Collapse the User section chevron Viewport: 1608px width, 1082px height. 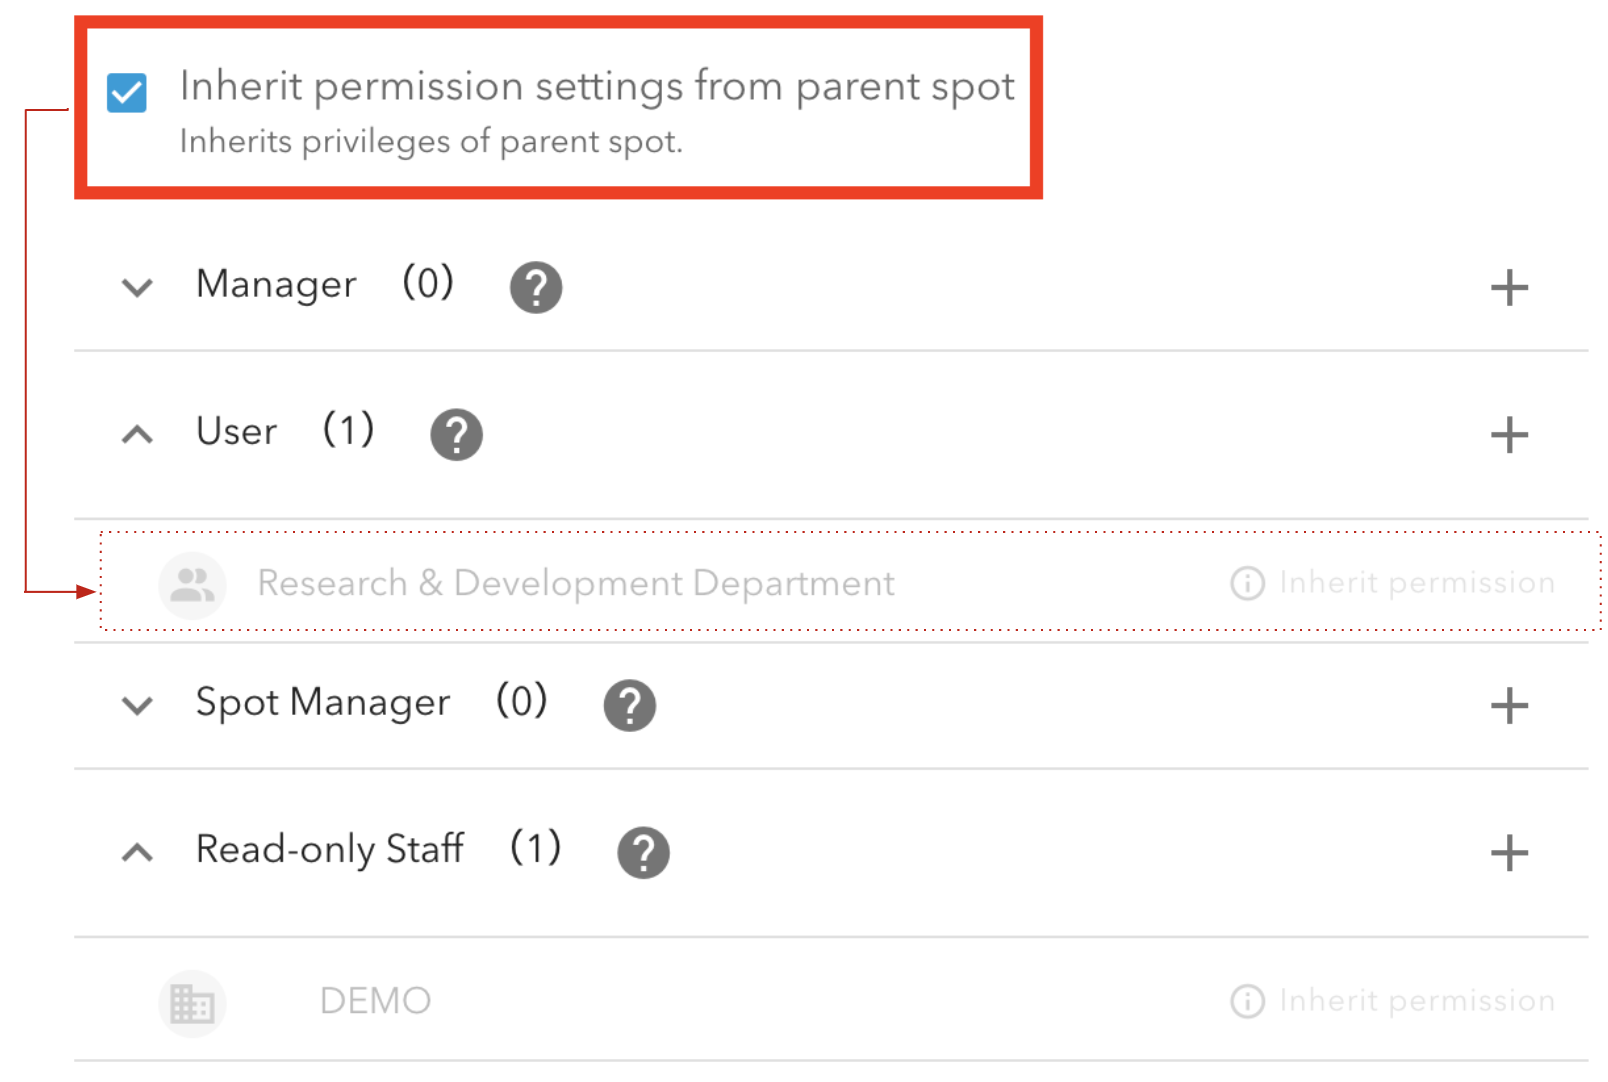137,435
